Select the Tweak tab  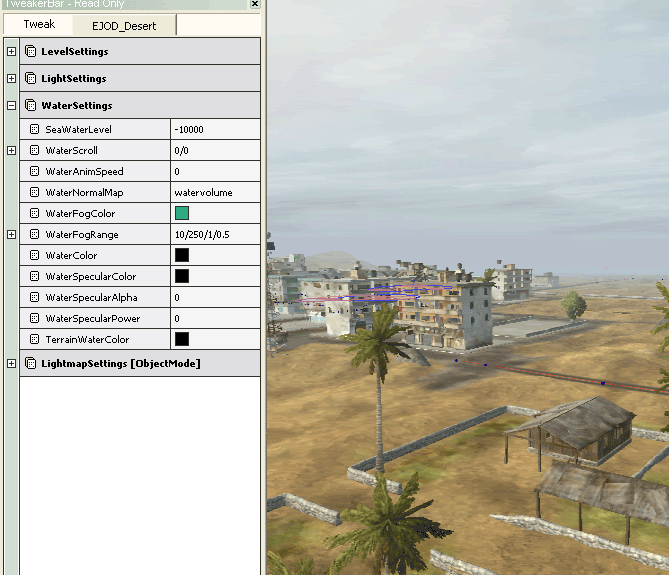point(39,24)
